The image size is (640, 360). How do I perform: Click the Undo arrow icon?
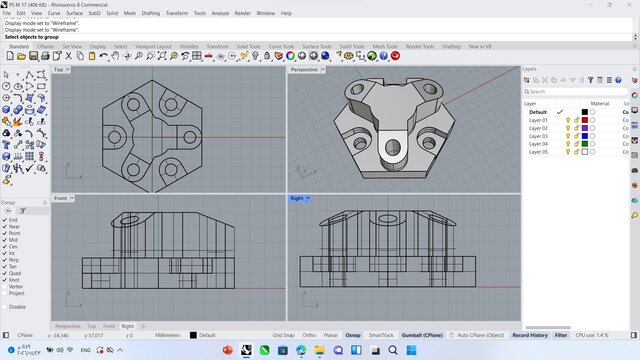click(x=103, y=56)
